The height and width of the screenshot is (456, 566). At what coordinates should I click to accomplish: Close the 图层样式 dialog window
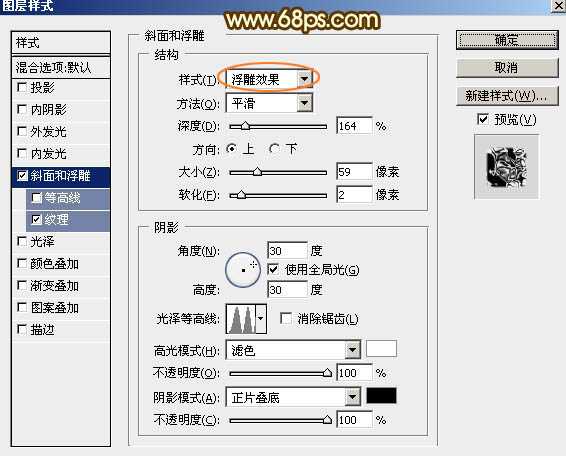558,6
